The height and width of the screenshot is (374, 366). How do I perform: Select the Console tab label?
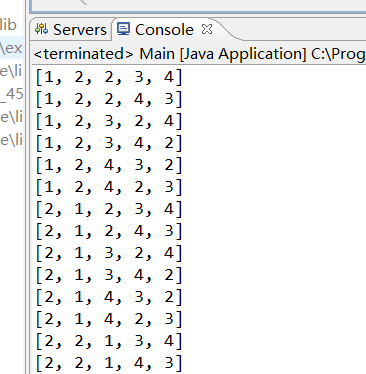pyautogui.click(x=164, y=30)
